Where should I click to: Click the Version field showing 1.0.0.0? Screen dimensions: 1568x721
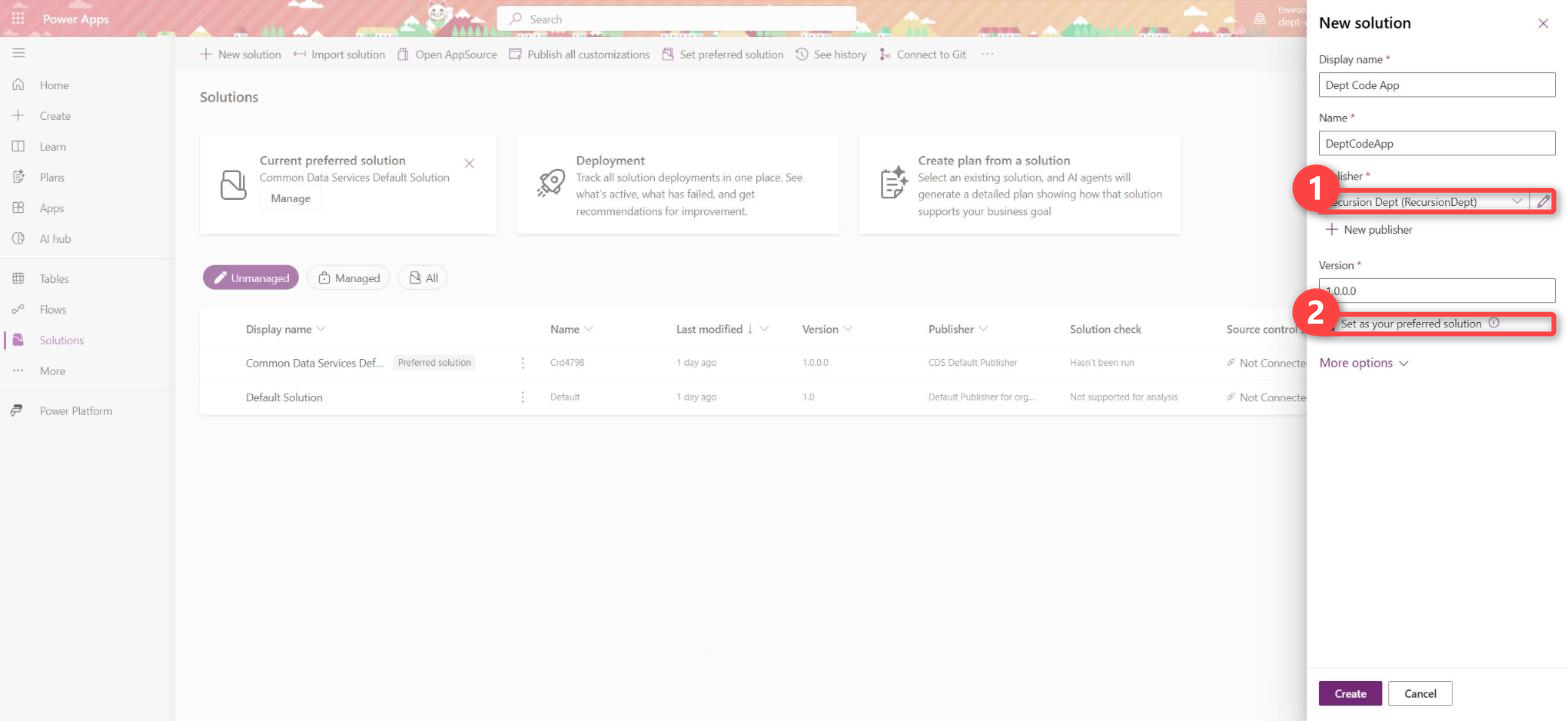[x=1437, y=291]
